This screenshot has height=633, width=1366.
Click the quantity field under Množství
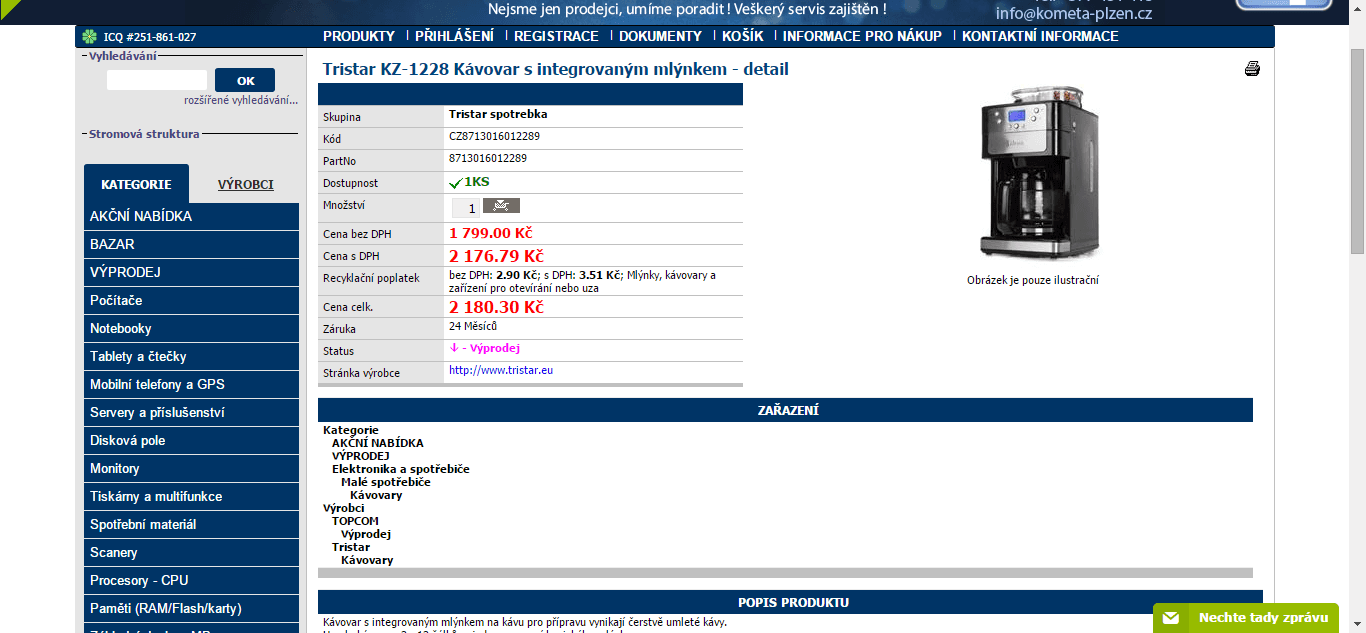[466, 208]
